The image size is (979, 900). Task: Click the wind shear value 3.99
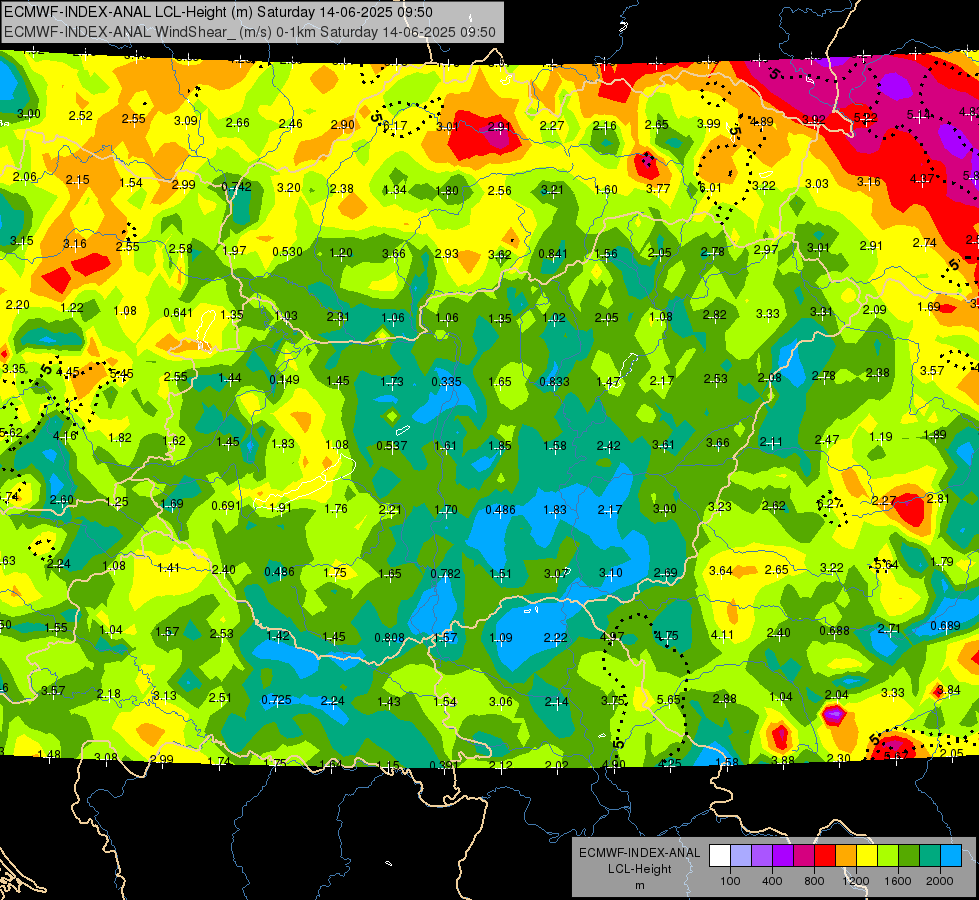point(709,124)
